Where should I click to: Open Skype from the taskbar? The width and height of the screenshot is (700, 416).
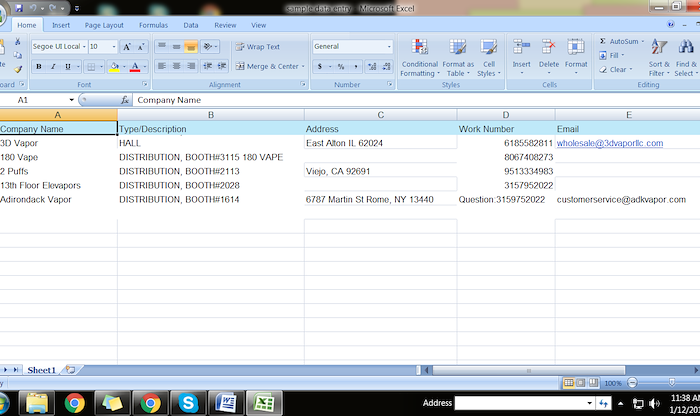[188, 403]
